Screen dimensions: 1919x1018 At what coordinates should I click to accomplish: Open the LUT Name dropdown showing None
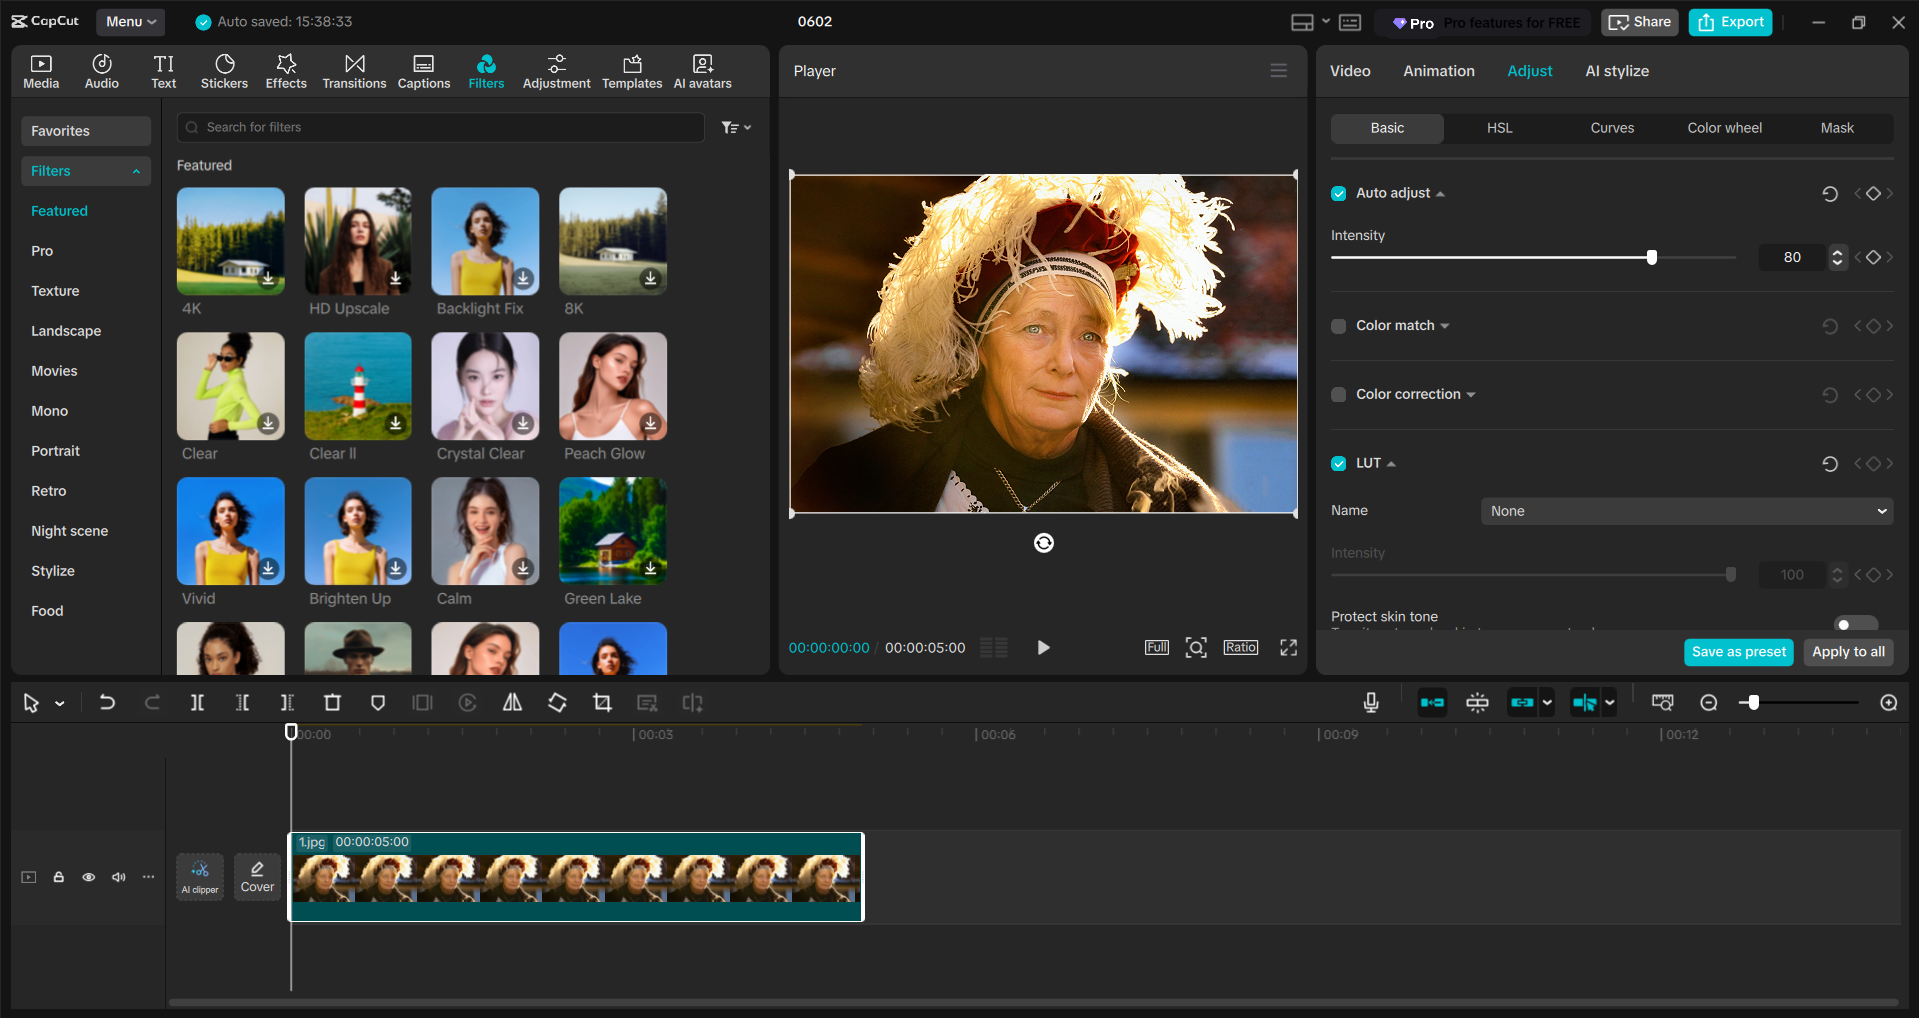click(x=1686, y=511)
